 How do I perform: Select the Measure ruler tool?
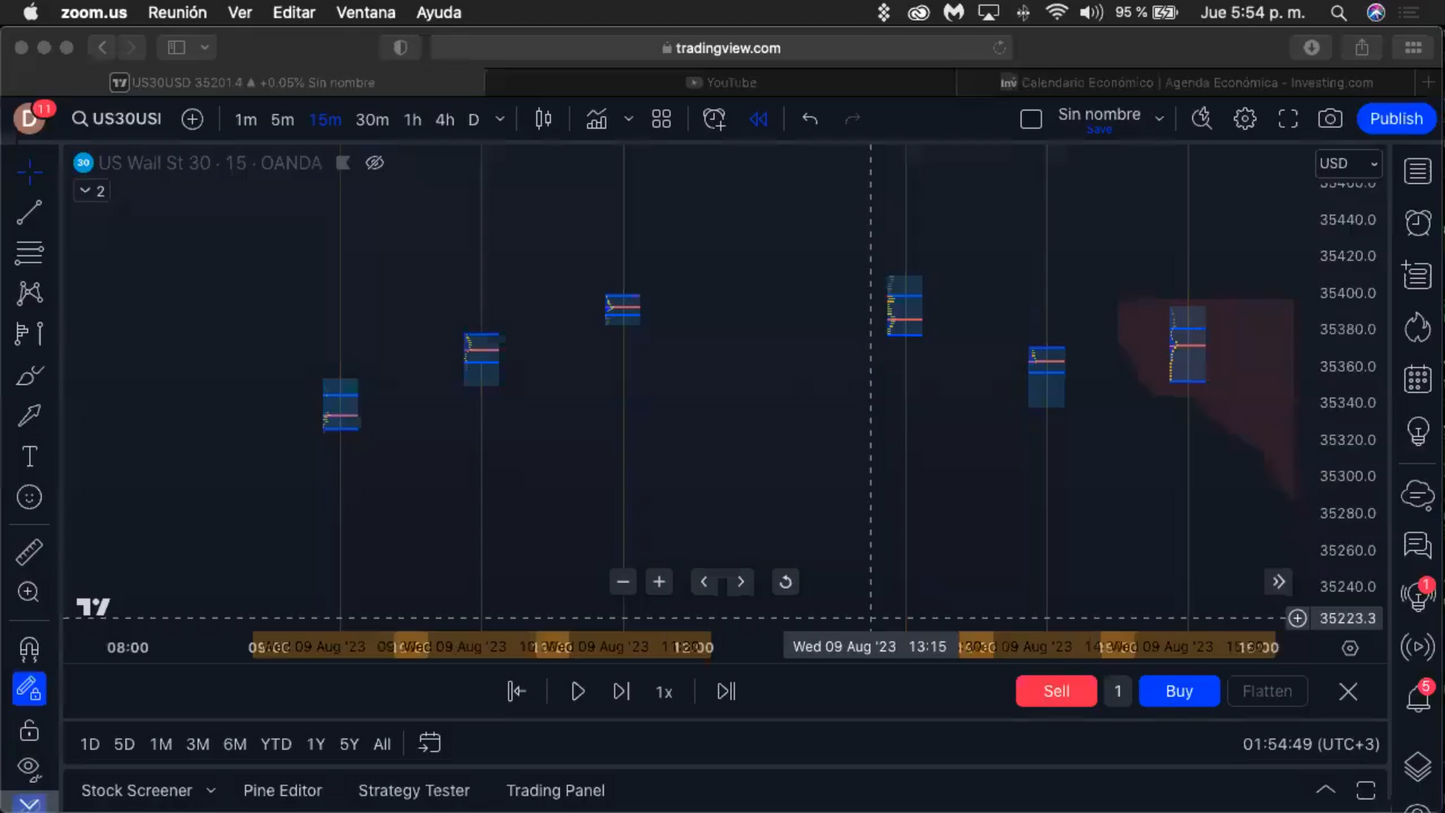pos(29,550)
